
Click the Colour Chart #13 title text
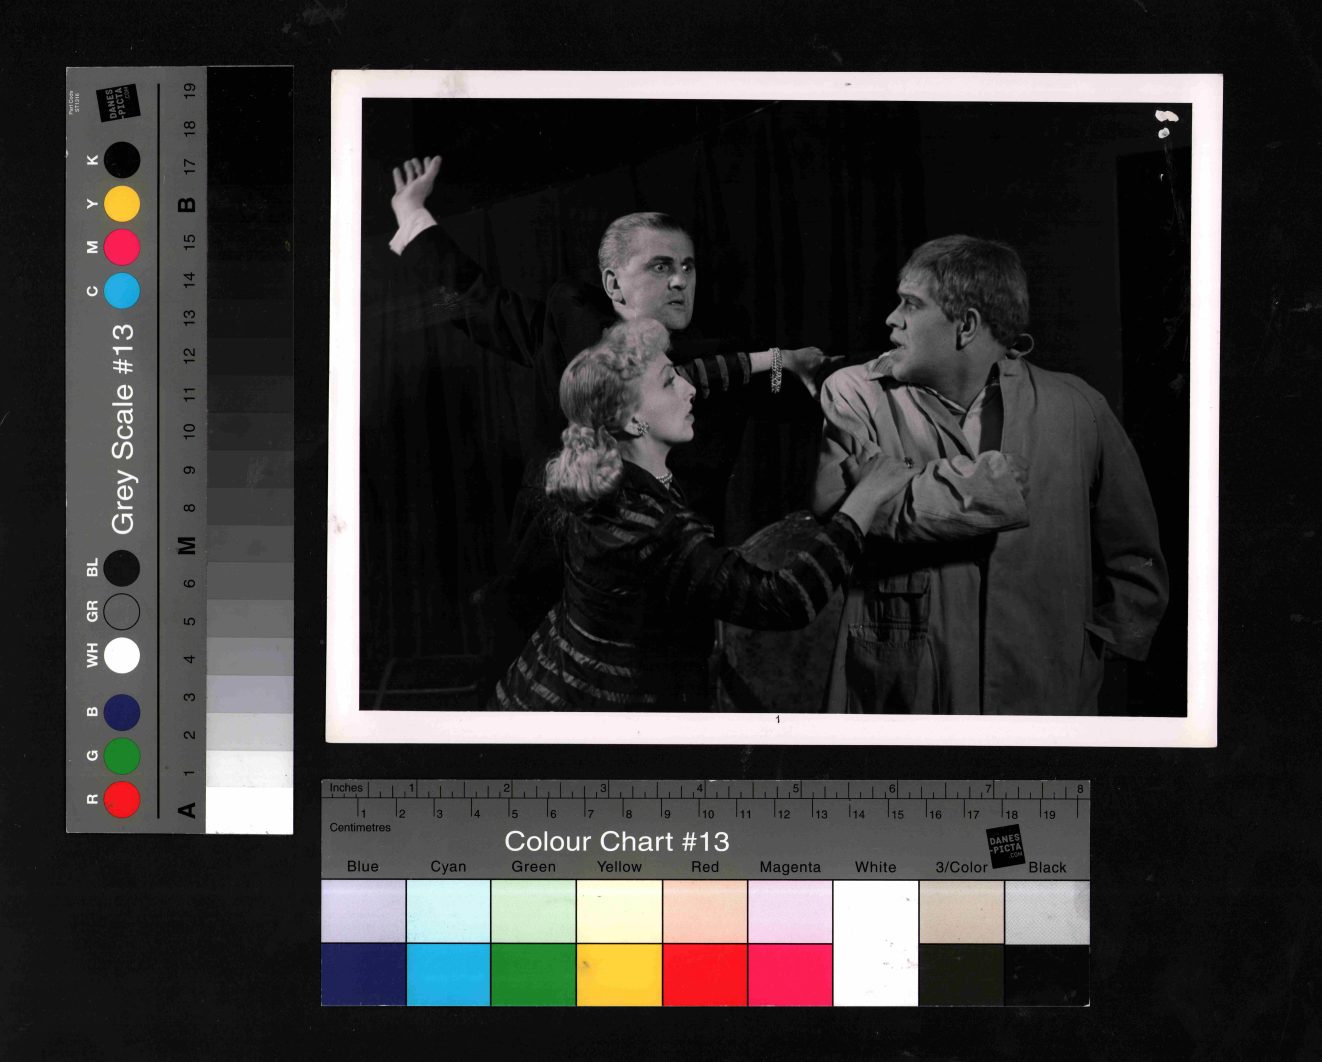click(x=616, y=841)
